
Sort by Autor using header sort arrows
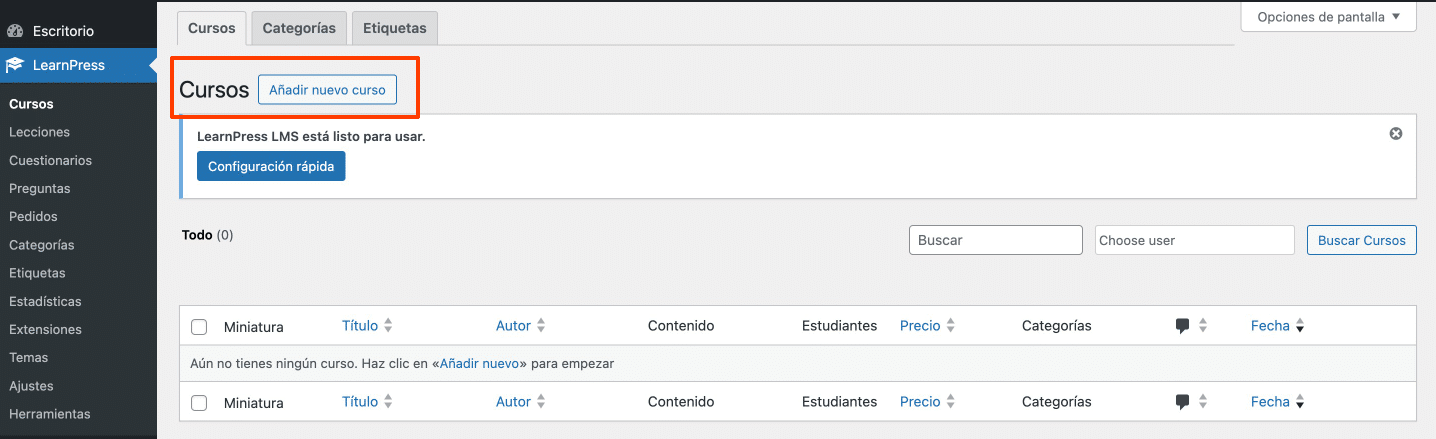(541, 326)
